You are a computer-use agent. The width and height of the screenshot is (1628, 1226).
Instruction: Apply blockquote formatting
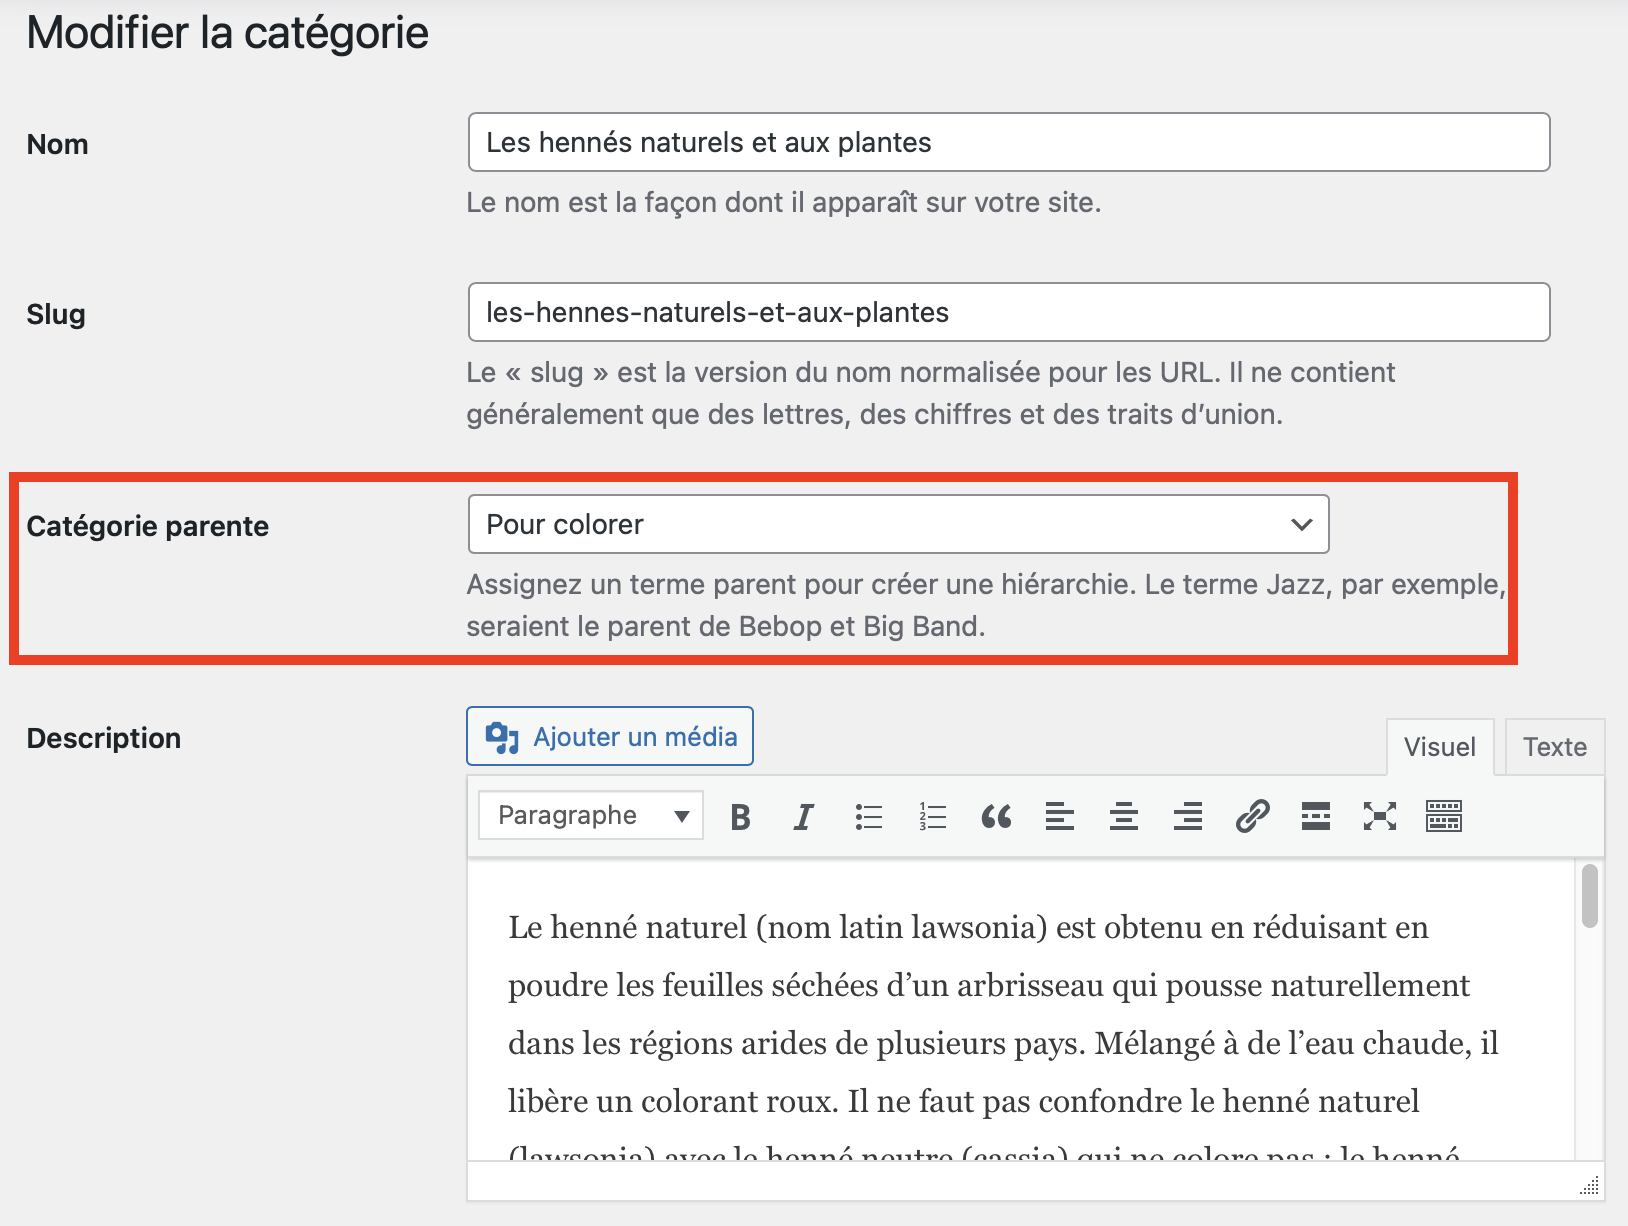pyautogui.click(x=996, y=817)
